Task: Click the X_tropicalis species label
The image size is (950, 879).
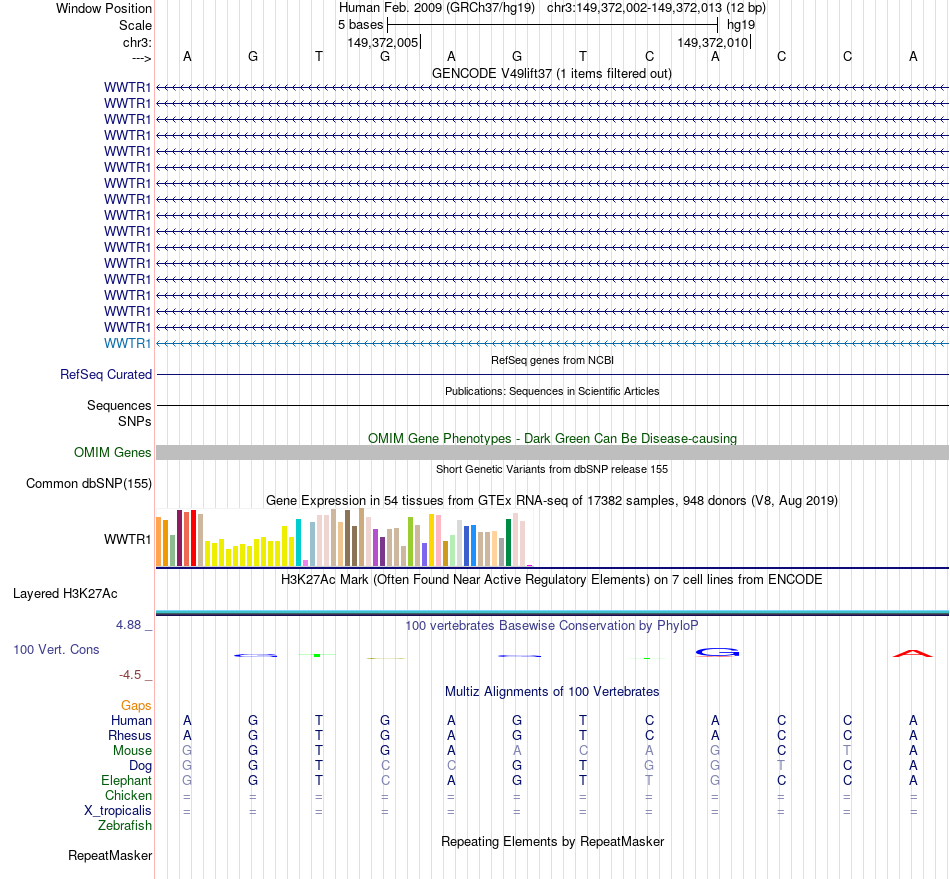Action: pyautogui.click(x=118, y=811)
